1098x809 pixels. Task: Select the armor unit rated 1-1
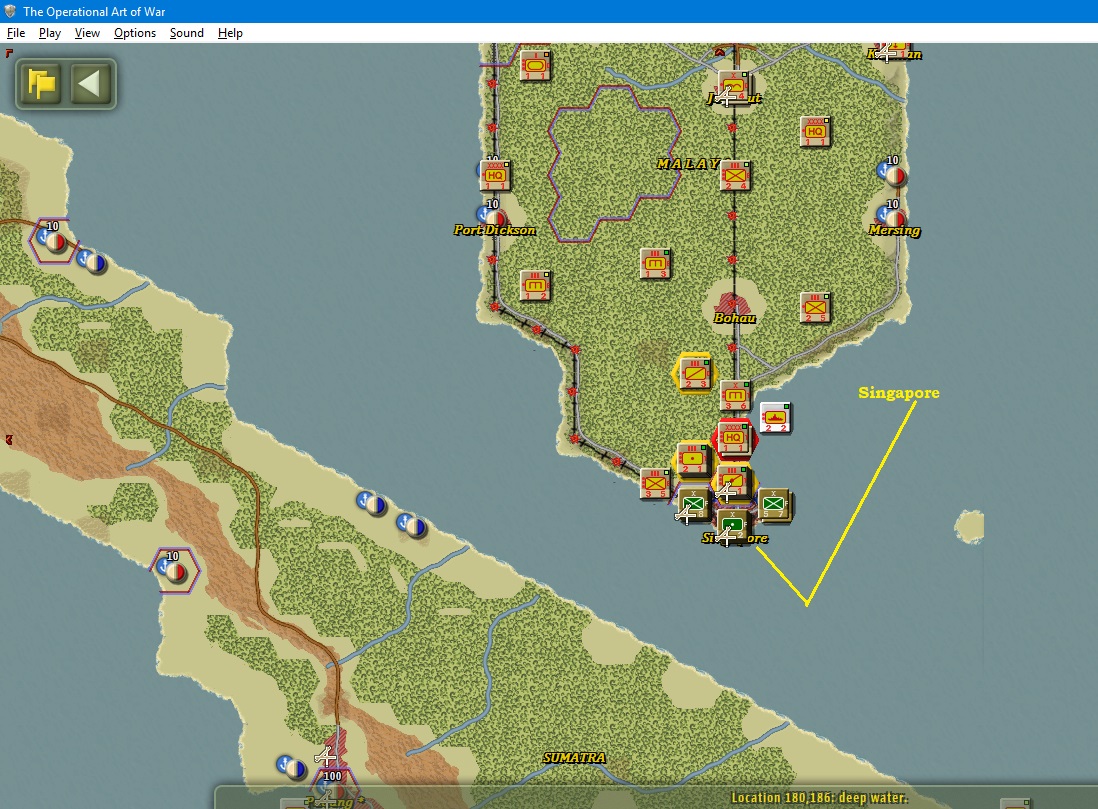[535, 67]
